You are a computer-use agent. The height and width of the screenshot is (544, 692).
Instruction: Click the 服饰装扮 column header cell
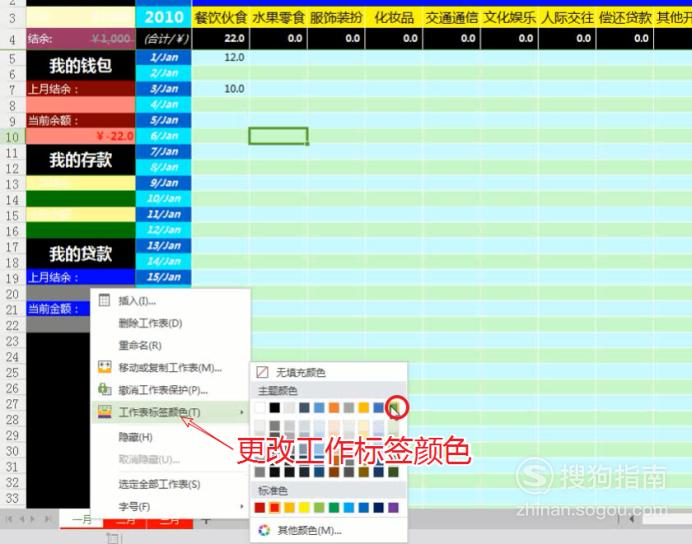(336, 18)
